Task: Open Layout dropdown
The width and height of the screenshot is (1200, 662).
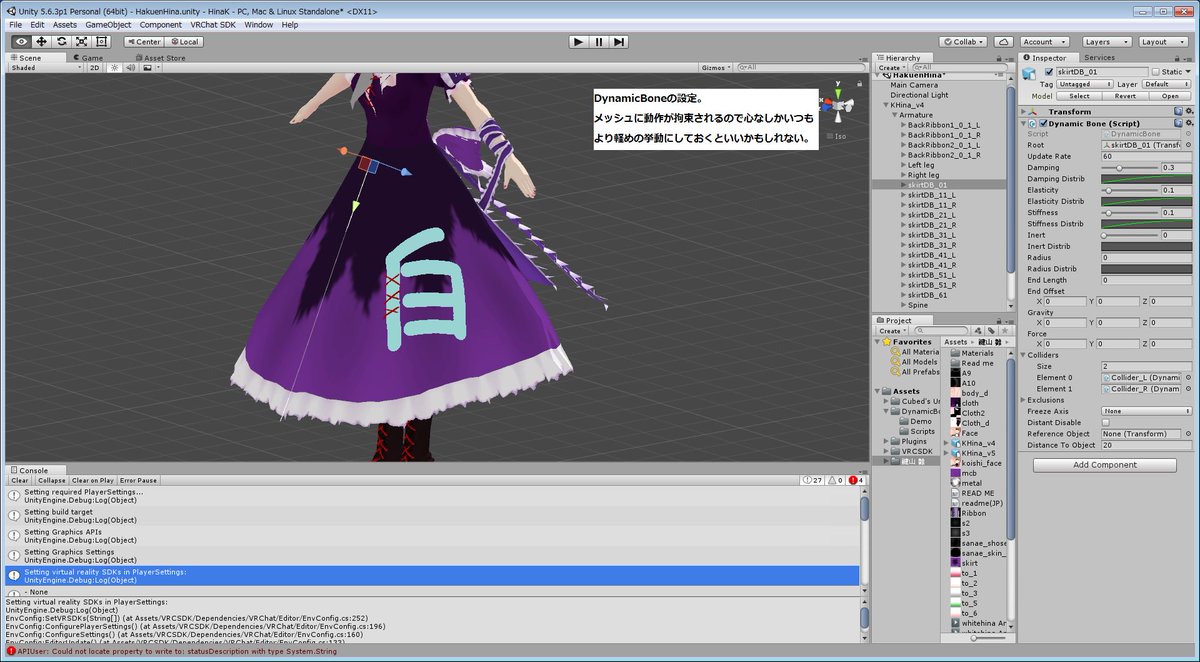Action: coord(1162,42)
